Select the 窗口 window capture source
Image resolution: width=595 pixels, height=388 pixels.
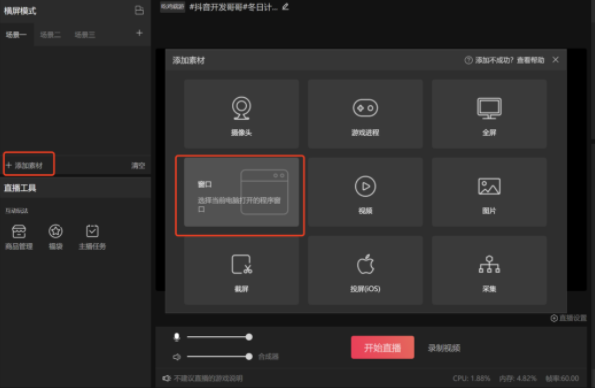241,192
